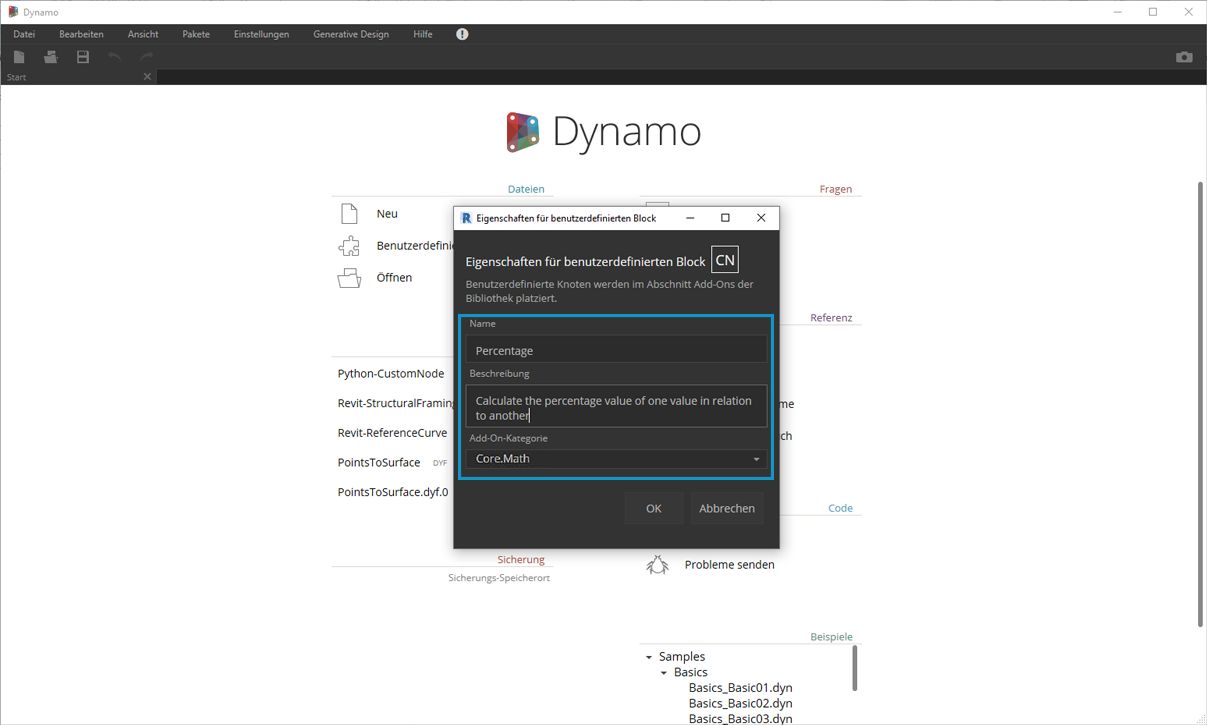Click the notification exclamation icon in menu bar
The height and width of the screenshot is (725, 1207).
tap(462, 34)
